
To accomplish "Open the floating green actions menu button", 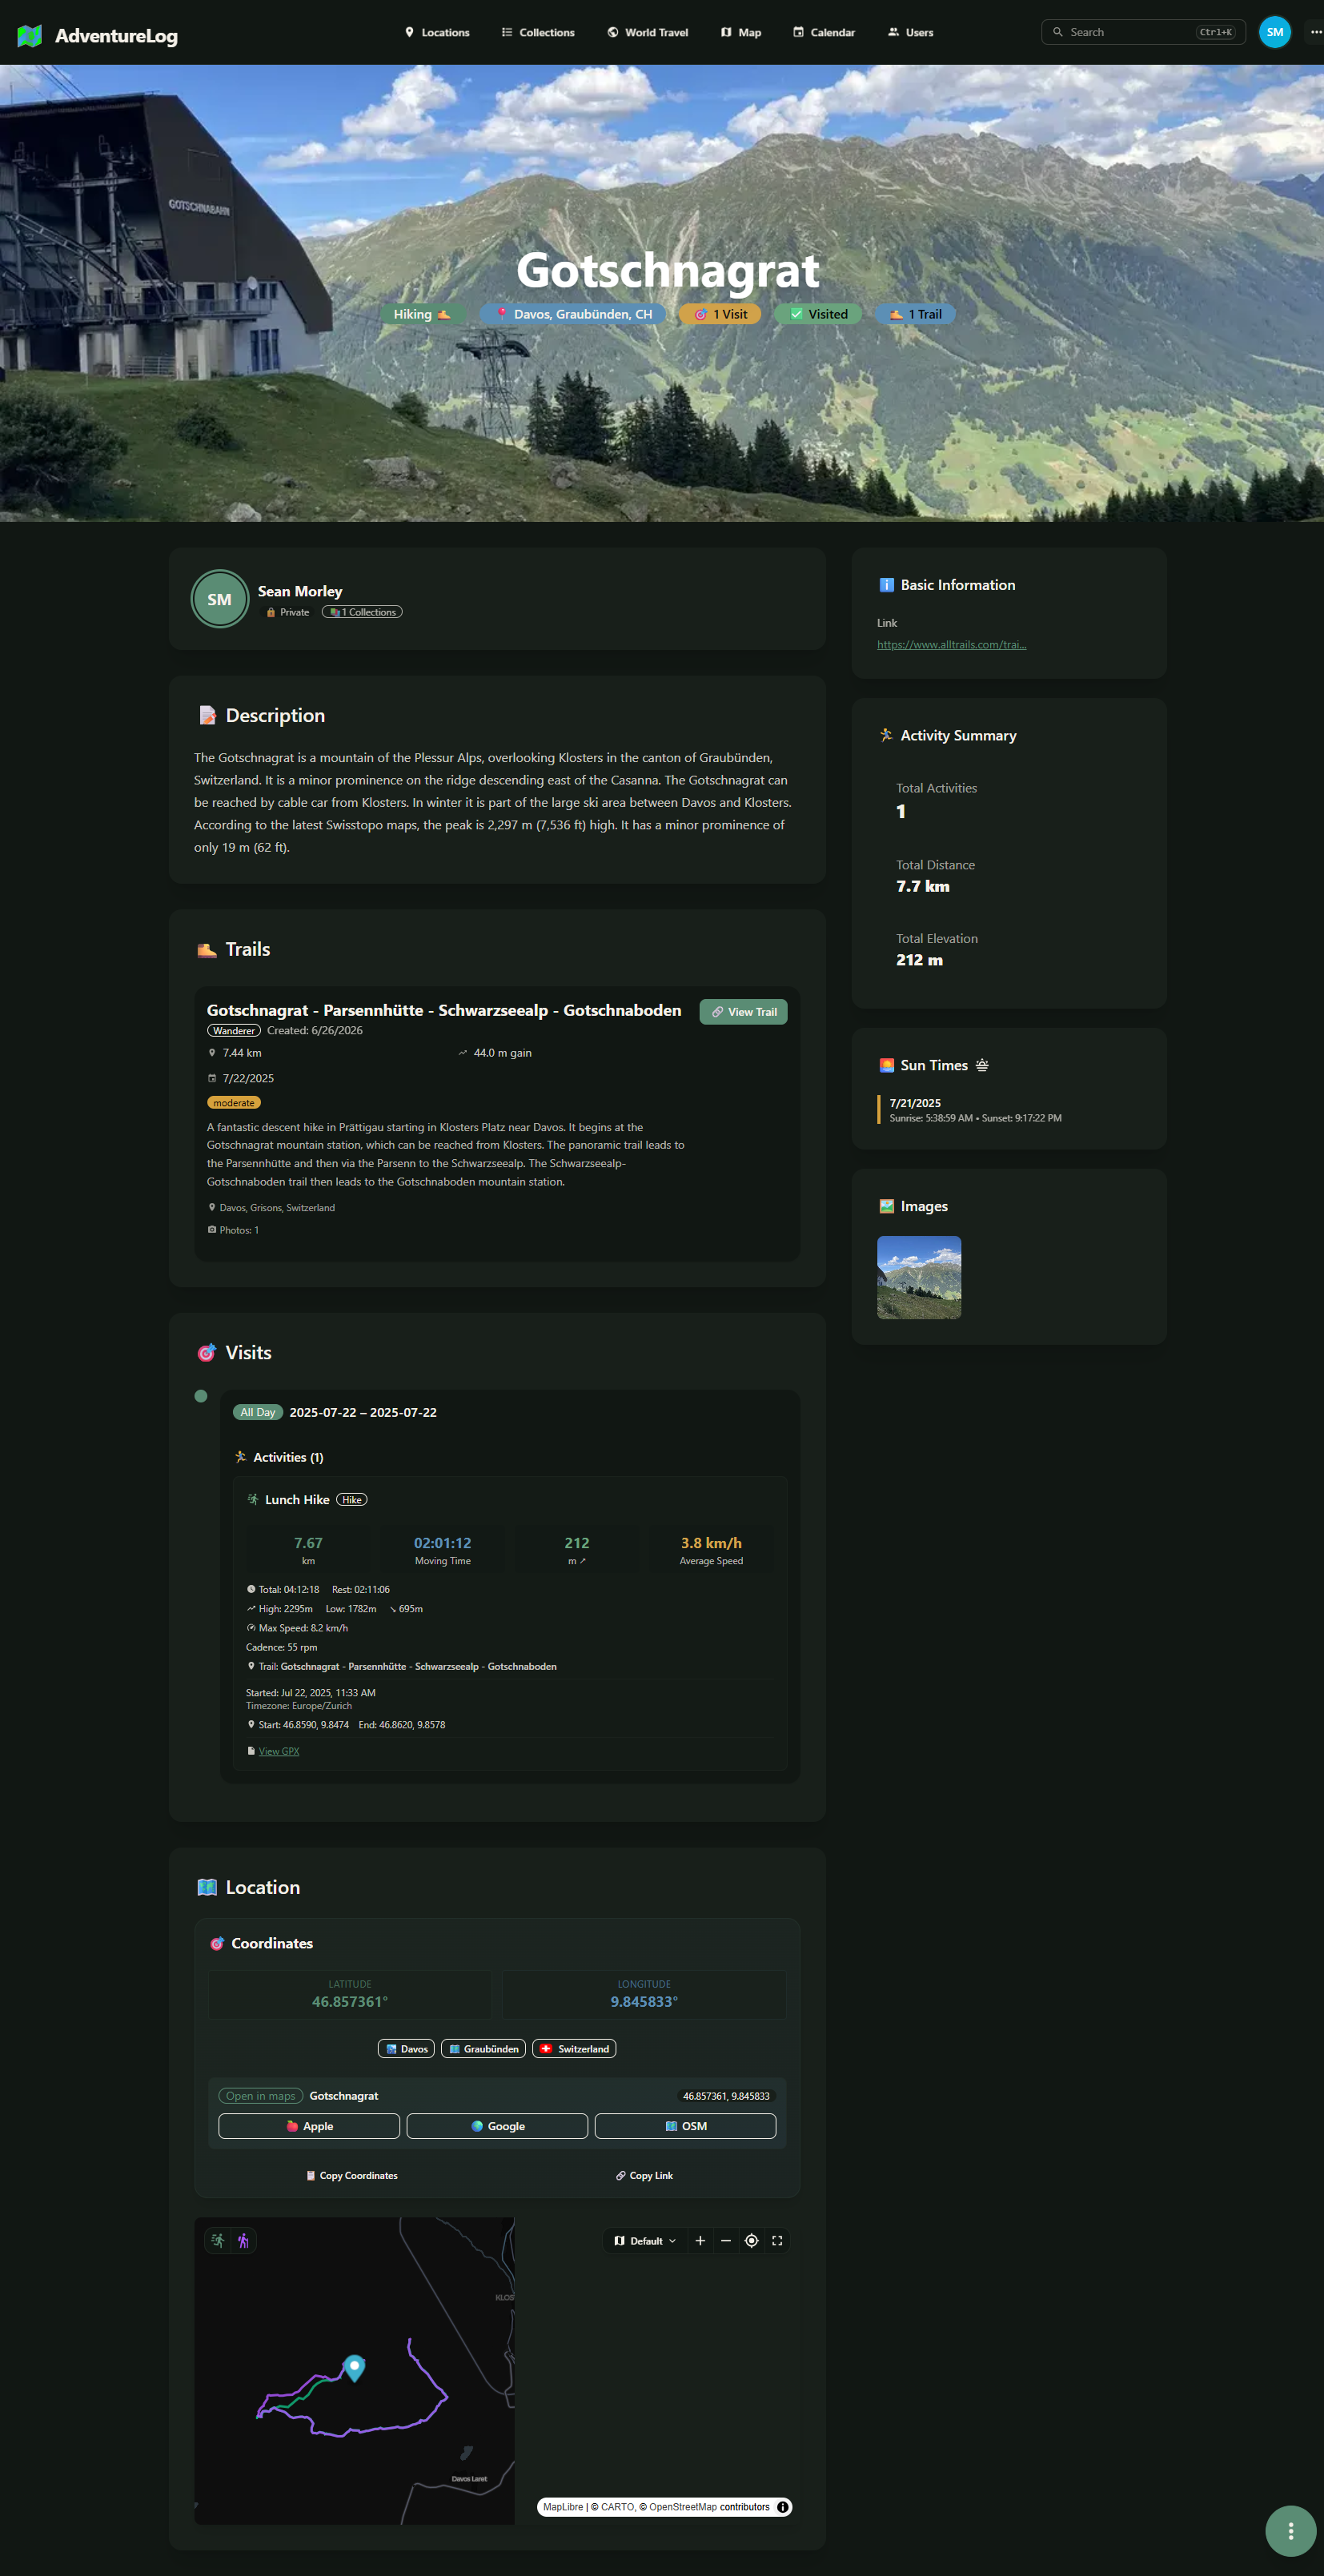I will pos(1290,2531).
